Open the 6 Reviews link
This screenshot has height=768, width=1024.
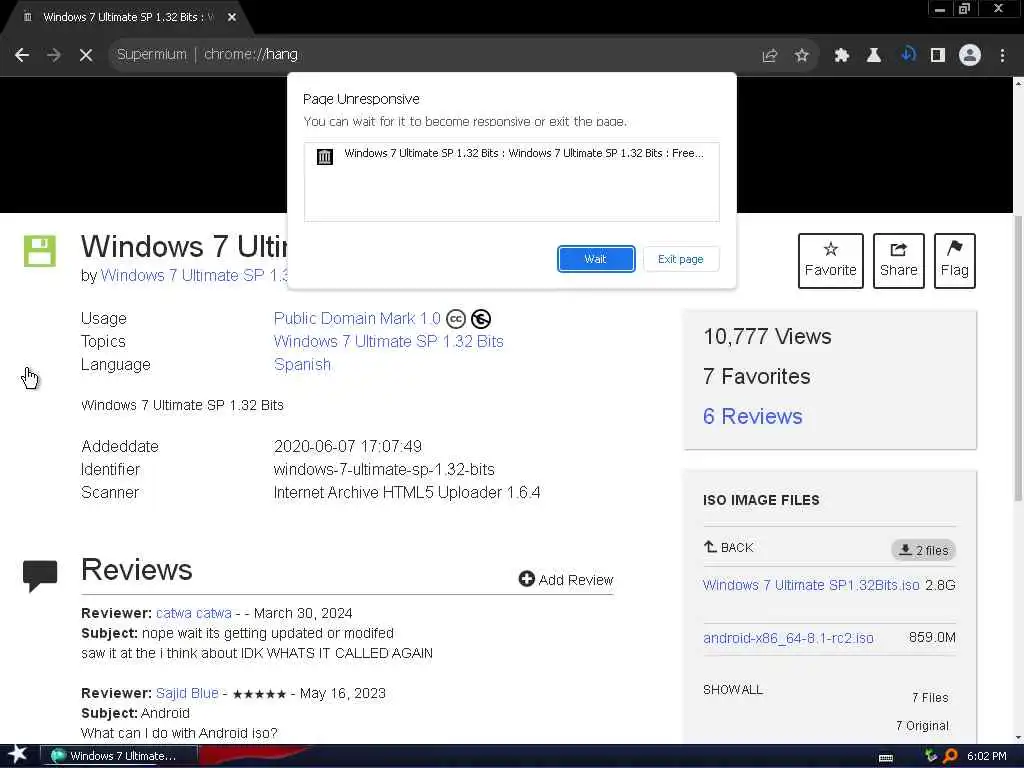click(x=752, y=417)
